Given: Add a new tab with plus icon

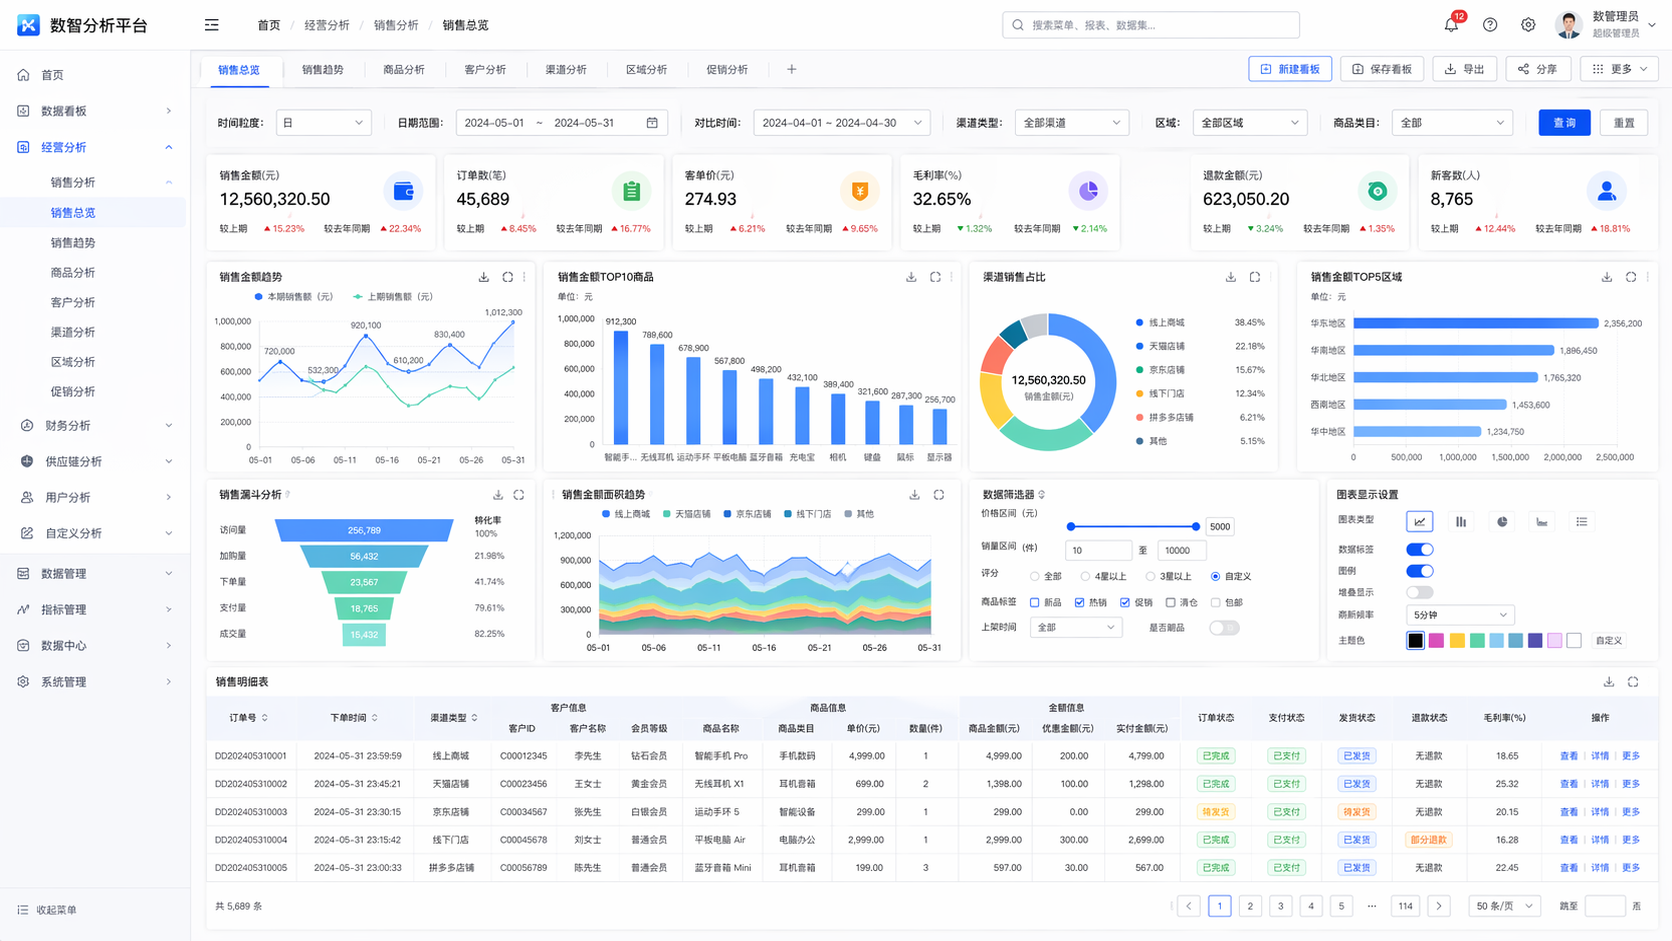Looking at the screenshot, I should [791, 70].
